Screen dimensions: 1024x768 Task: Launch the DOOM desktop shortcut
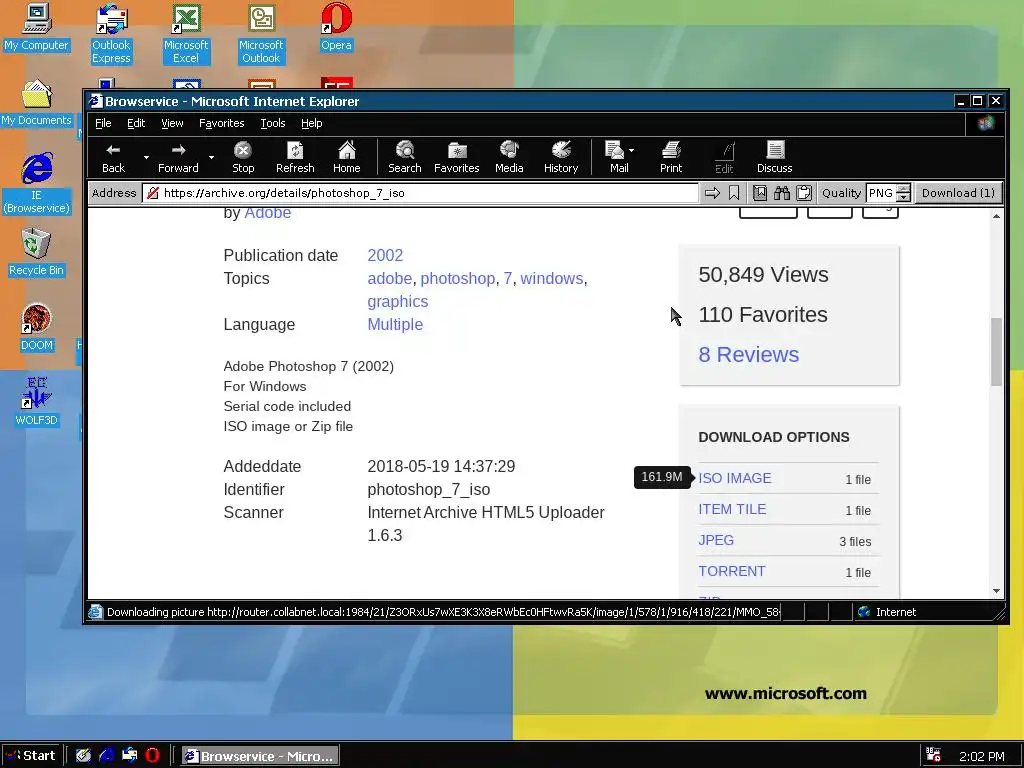[36, 327]
